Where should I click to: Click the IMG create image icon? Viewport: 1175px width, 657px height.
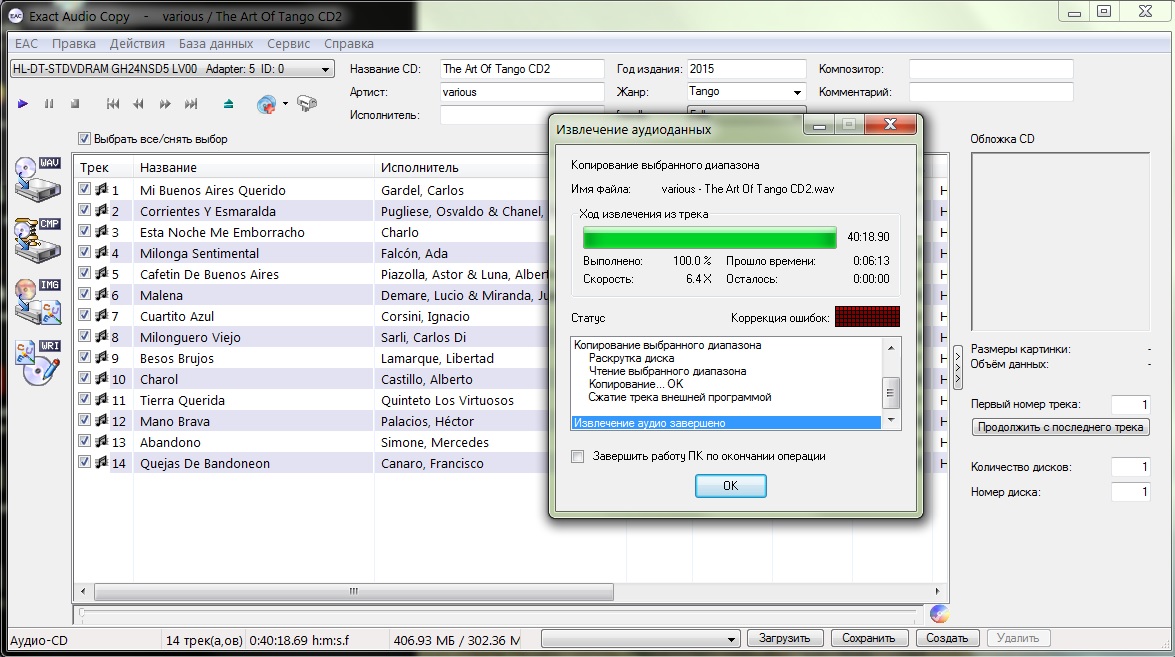pyautogui.click(x=37, y=302)
